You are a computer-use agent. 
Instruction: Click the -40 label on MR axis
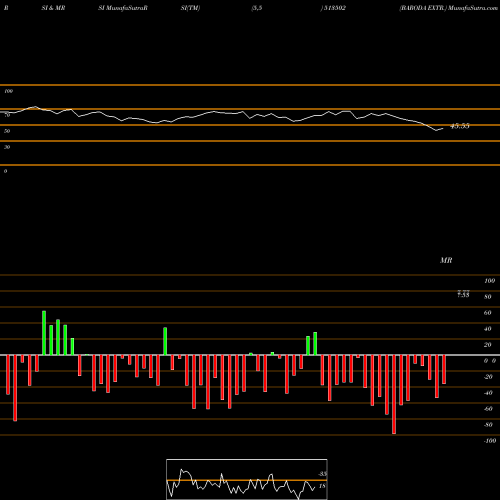[x=488, y=393]
